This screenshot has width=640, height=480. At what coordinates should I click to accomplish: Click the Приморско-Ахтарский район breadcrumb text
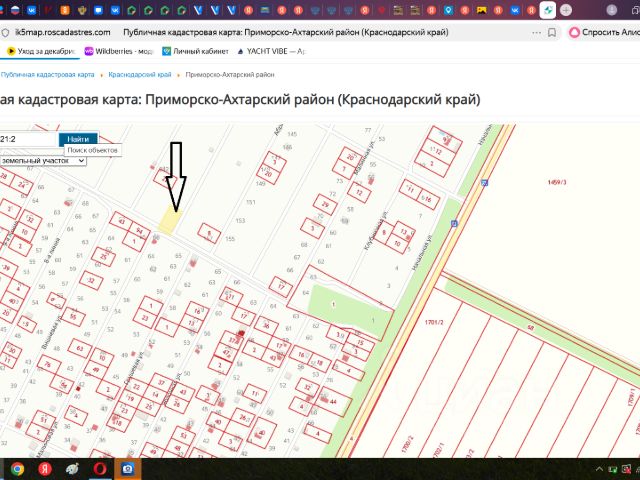click(x=230, y=75)
